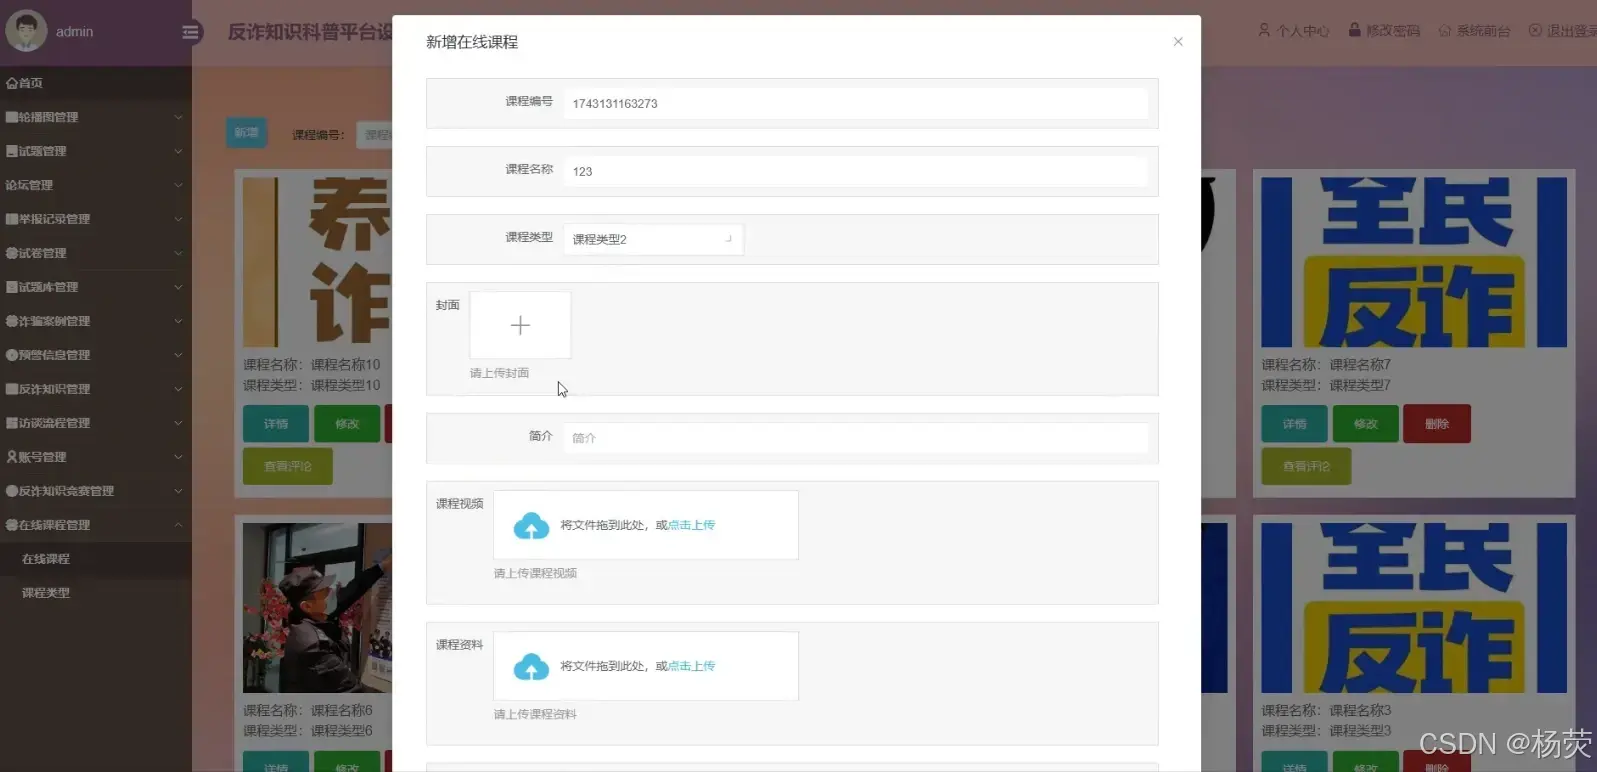
Task: Click the 新增在线课程 dialog title
Action: pyautogui.click(x=472, y=42)
